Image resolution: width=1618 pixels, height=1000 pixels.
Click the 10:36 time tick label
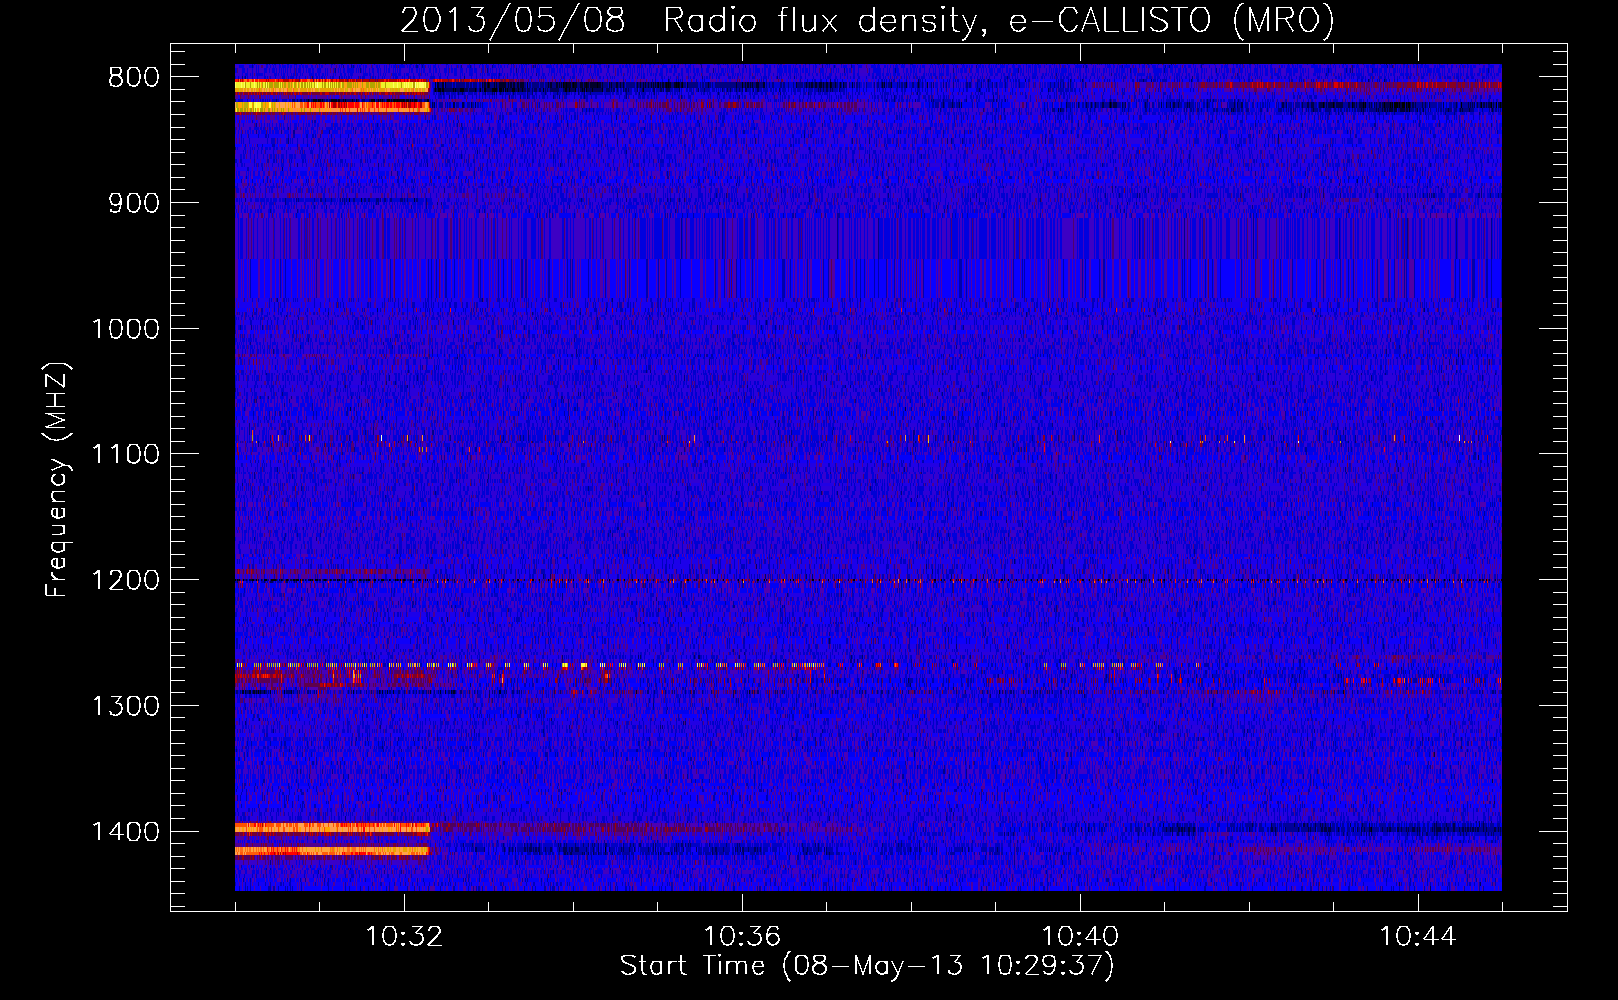coord(742,937)
